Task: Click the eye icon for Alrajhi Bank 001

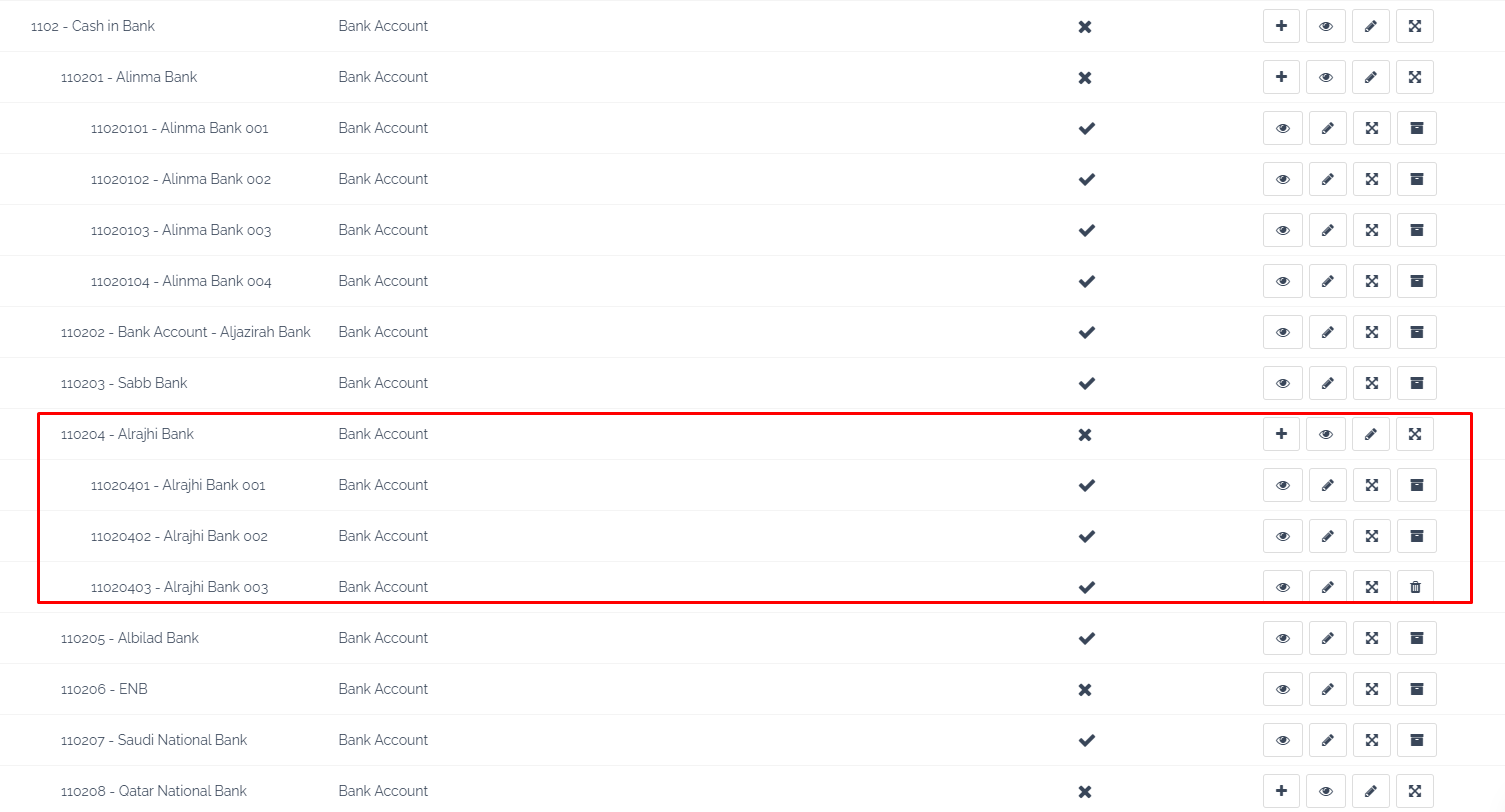Action: 1283,485
